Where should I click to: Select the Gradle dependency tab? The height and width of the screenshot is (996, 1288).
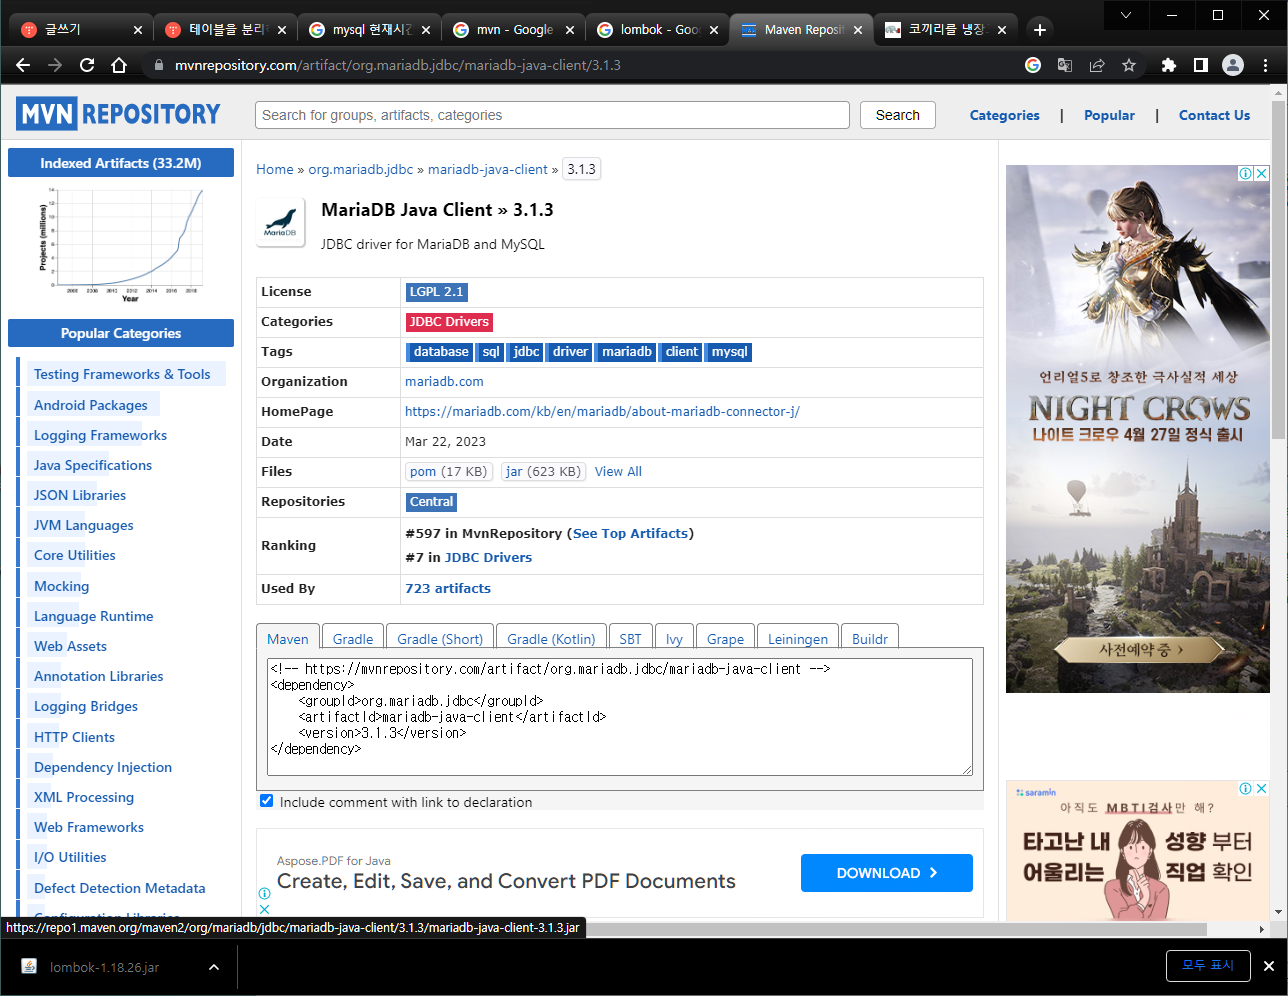click(353, 639)
